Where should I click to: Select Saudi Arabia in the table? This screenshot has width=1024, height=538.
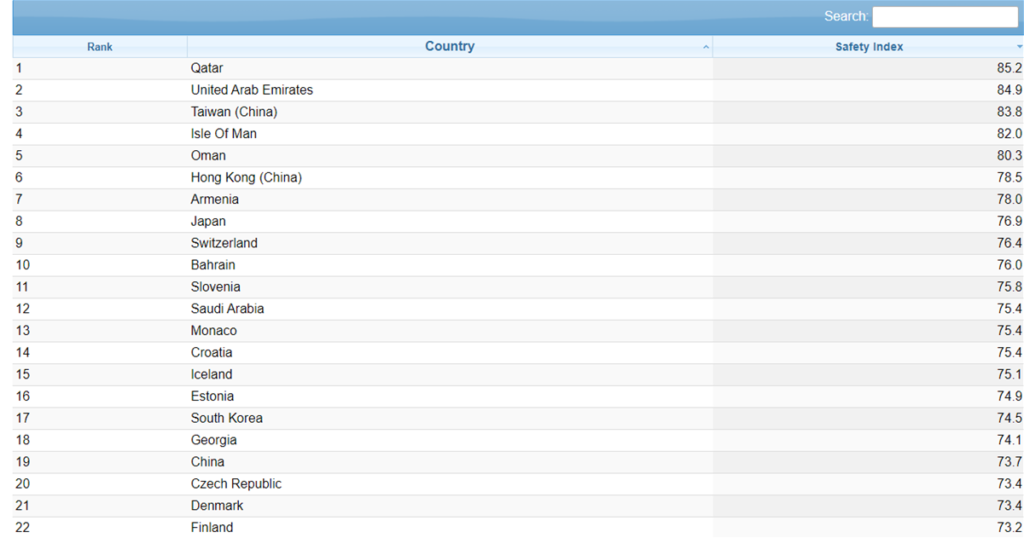point(227,309)
